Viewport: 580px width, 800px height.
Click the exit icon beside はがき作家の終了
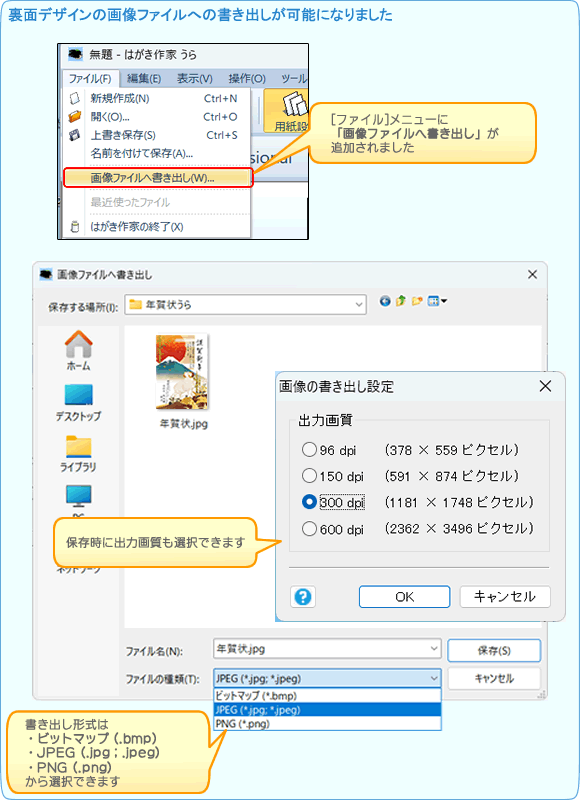click(x=74, y=227)
